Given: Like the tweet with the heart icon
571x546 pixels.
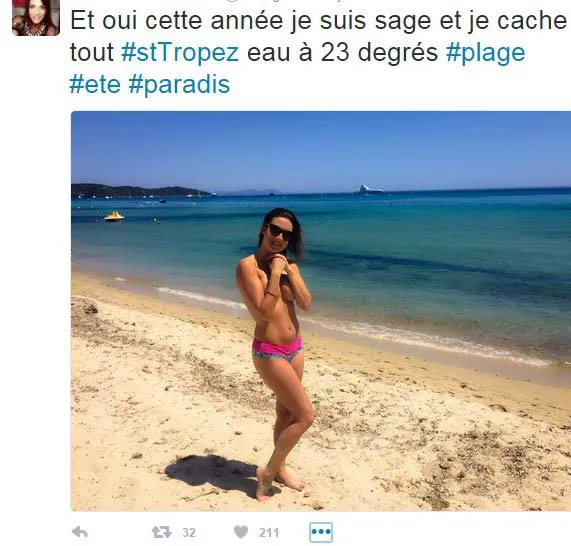Looking at the screenshot, I should click(x=241, y=532).
